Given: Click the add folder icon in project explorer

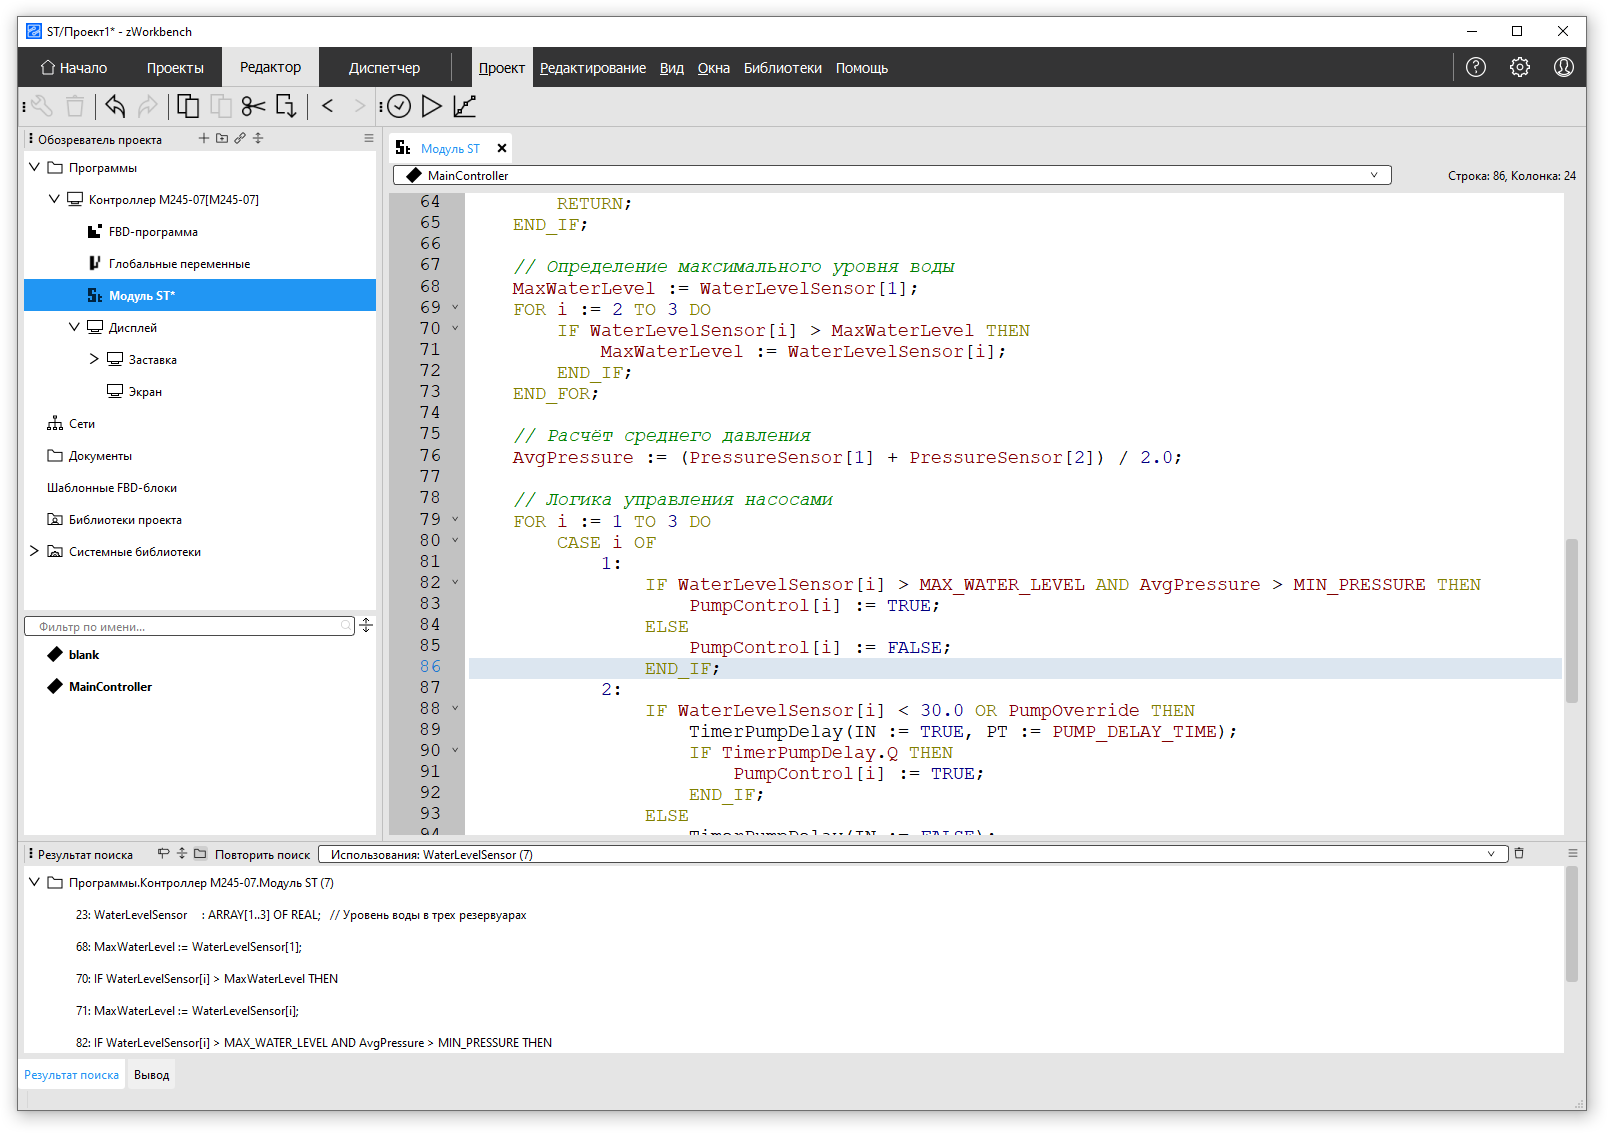Looking at the screenshot, I should 222,138.
